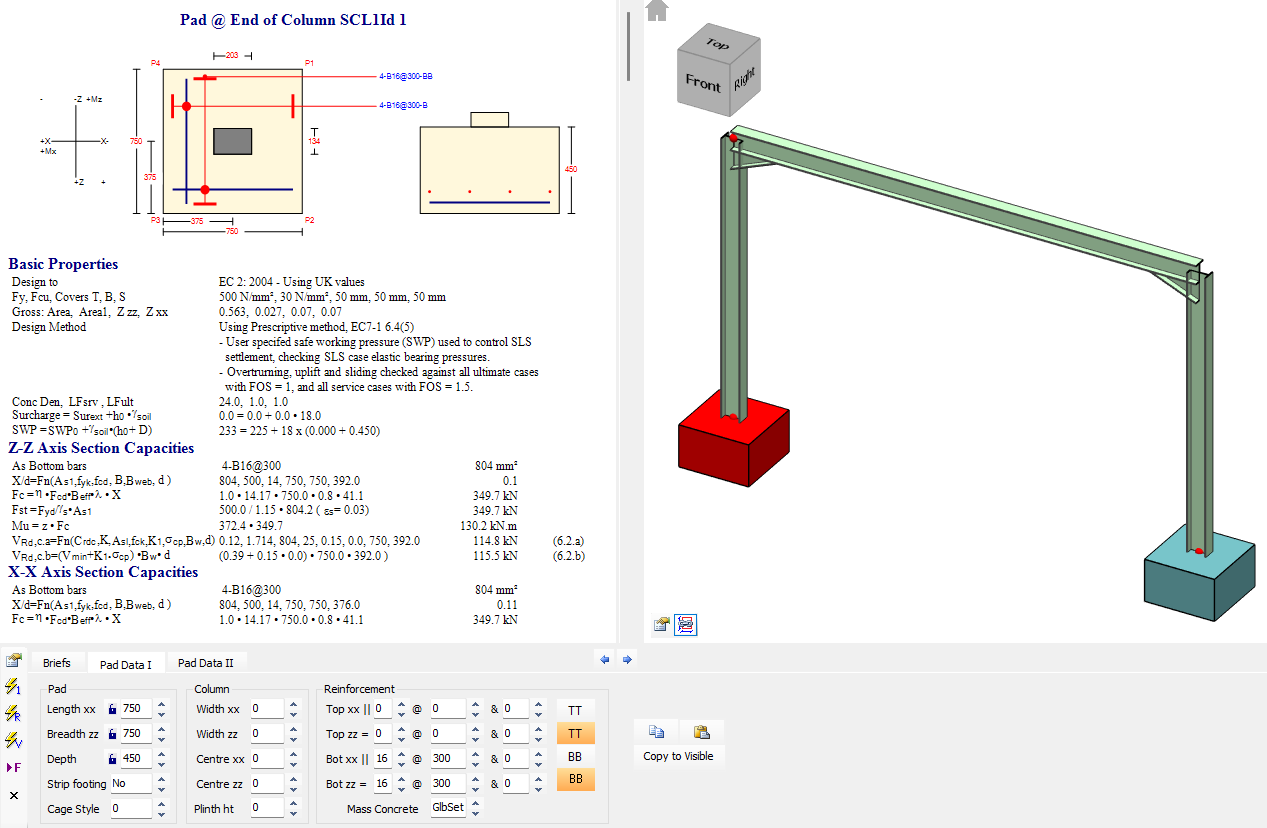
Task: Click the lightning bolt 1 design icon
Action: (13, 687)
